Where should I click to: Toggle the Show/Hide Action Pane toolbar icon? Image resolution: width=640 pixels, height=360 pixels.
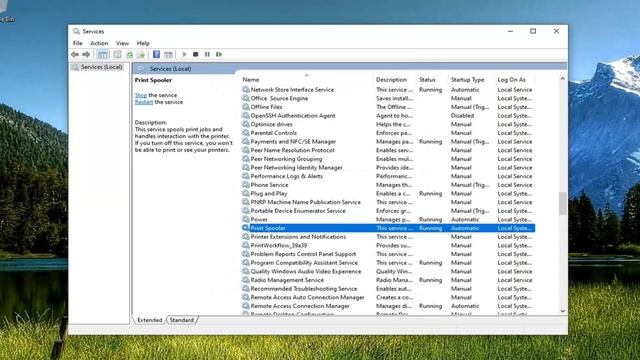pyautogui.click(x=168, y=54)
